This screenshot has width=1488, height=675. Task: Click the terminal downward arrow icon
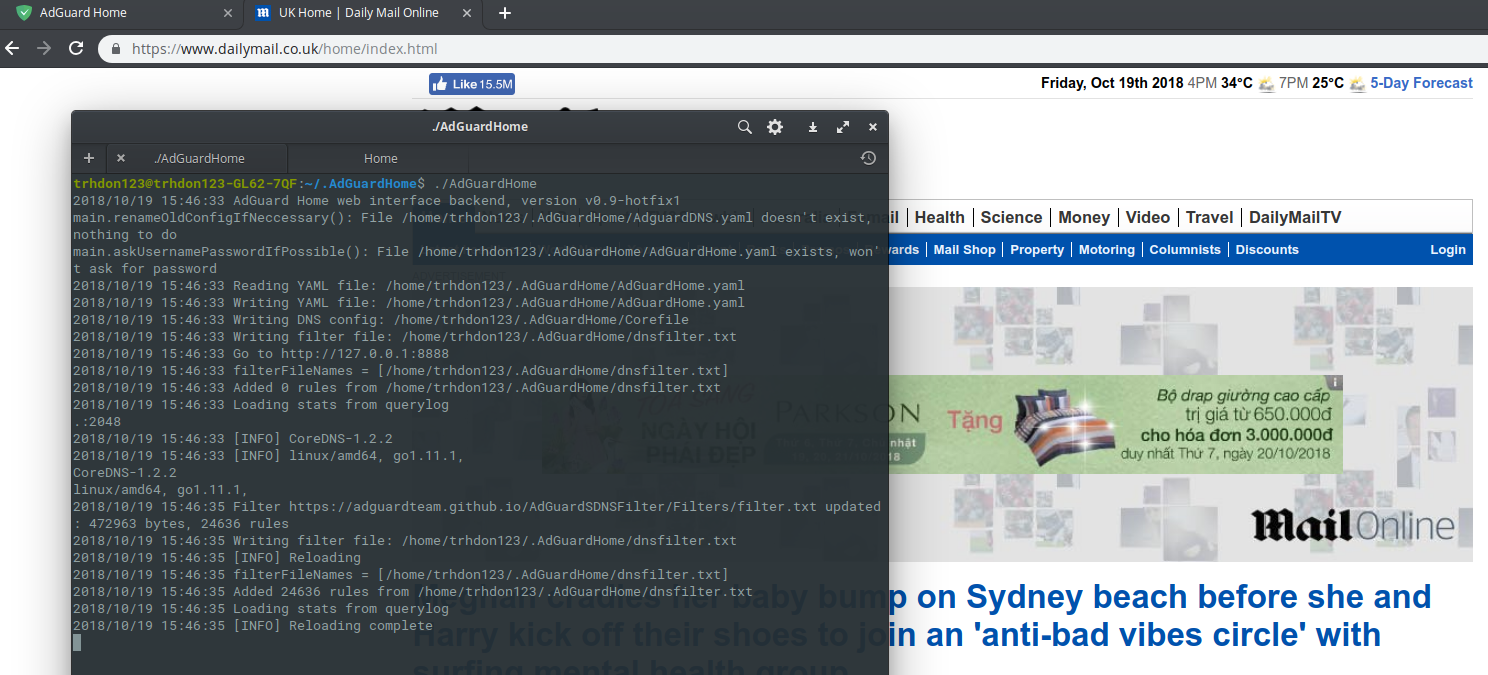click(x=813, y=127)
